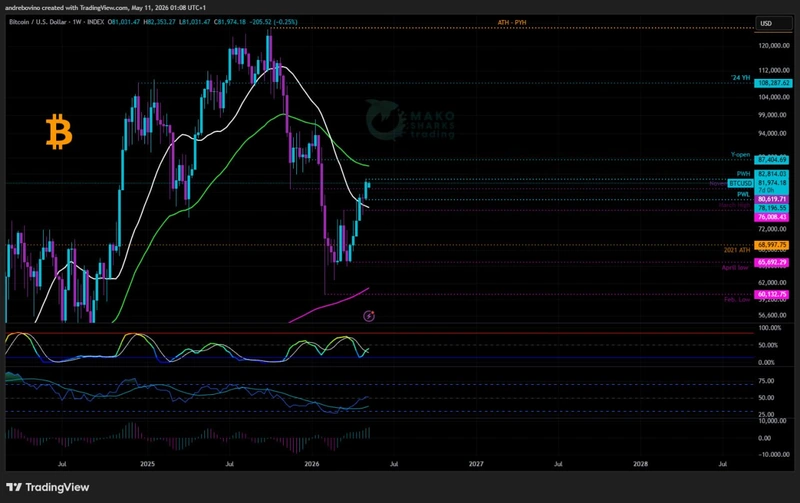Click the PWH line label
Screen dimensions: 800x503
tap(743, 174)
